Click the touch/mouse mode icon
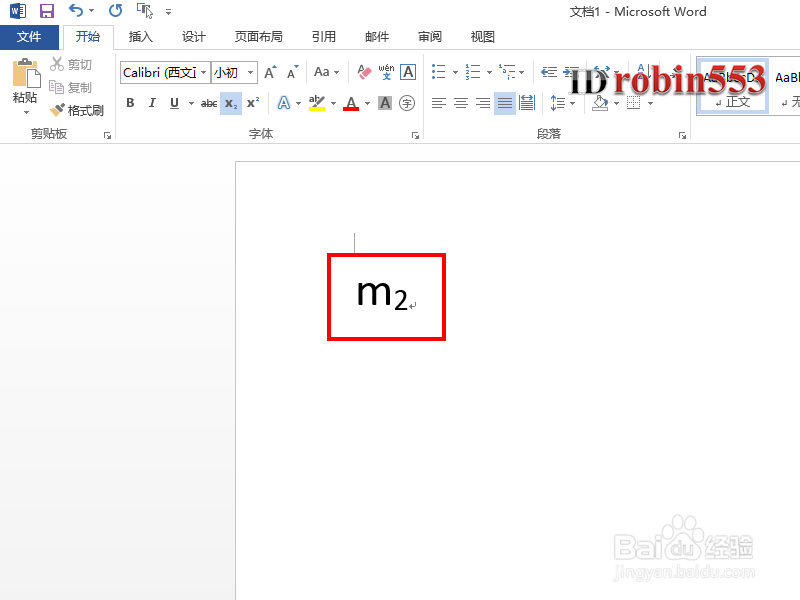The width and height of the screenshot is (800, 600). [145, 10]
